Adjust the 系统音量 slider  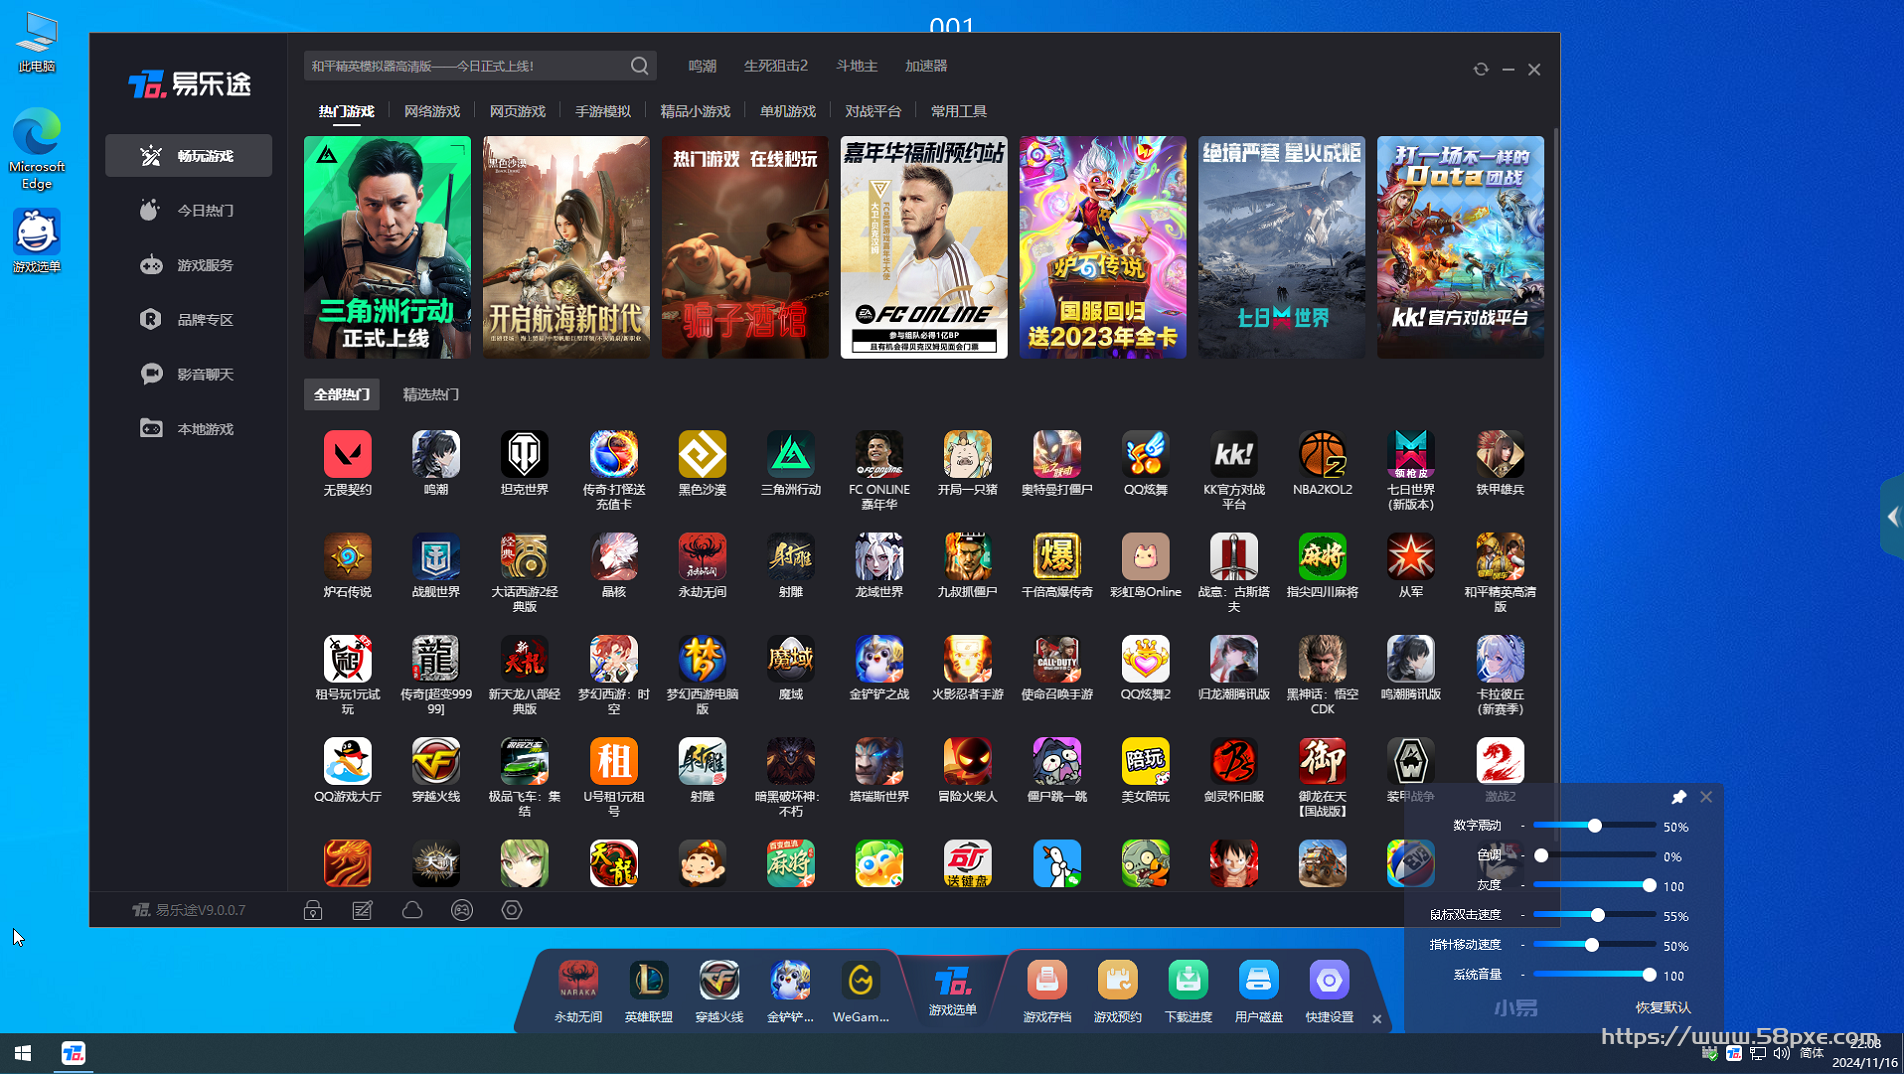coord(1594,975)
